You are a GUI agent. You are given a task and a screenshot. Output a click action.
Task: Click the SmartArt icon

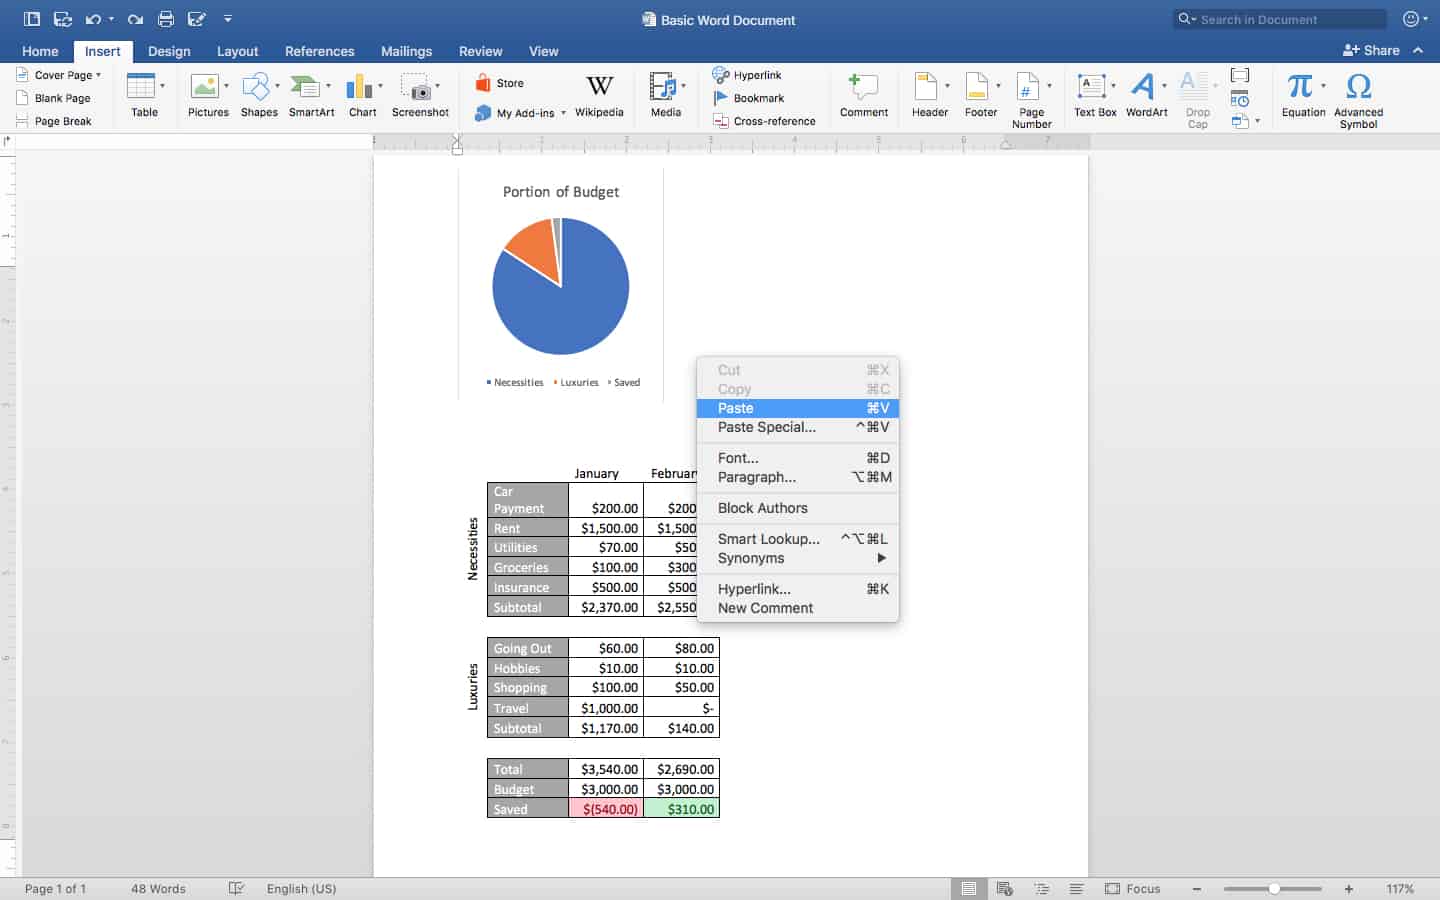click(x=310, y=95)
